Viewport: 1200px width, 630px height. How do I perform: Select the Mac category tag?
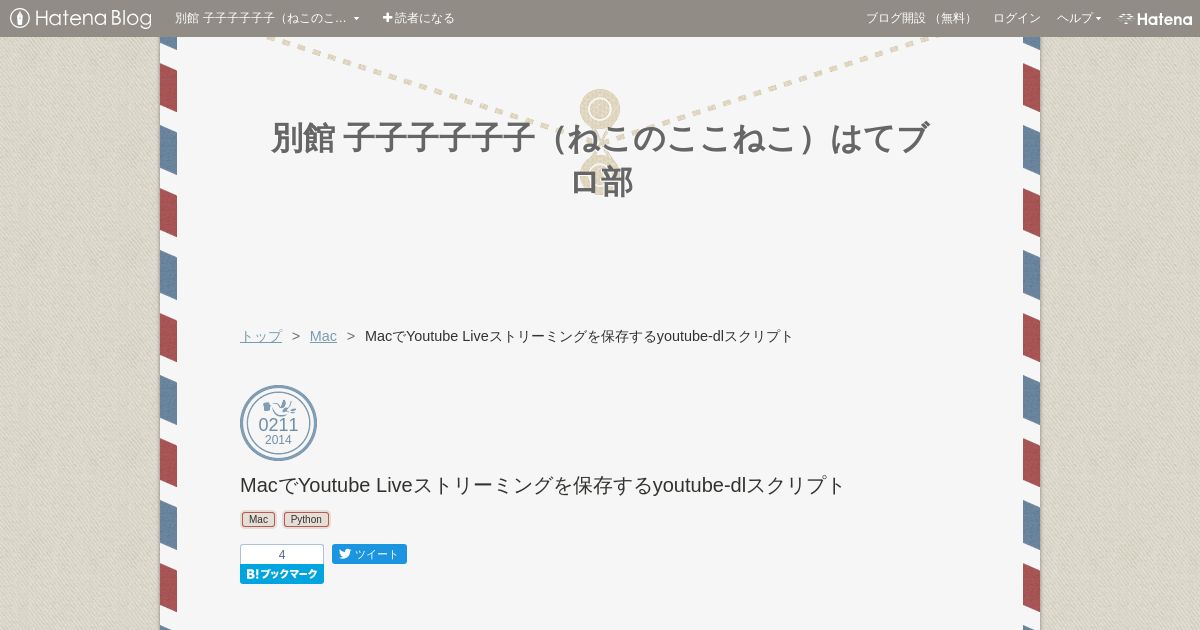tap(258, 519)
